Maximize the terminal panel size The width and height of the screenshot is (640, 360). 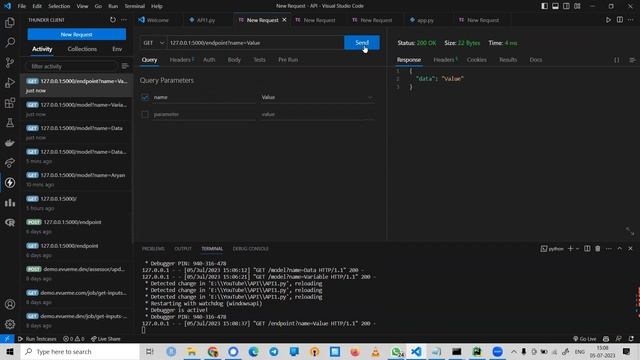tap(620, 249)
